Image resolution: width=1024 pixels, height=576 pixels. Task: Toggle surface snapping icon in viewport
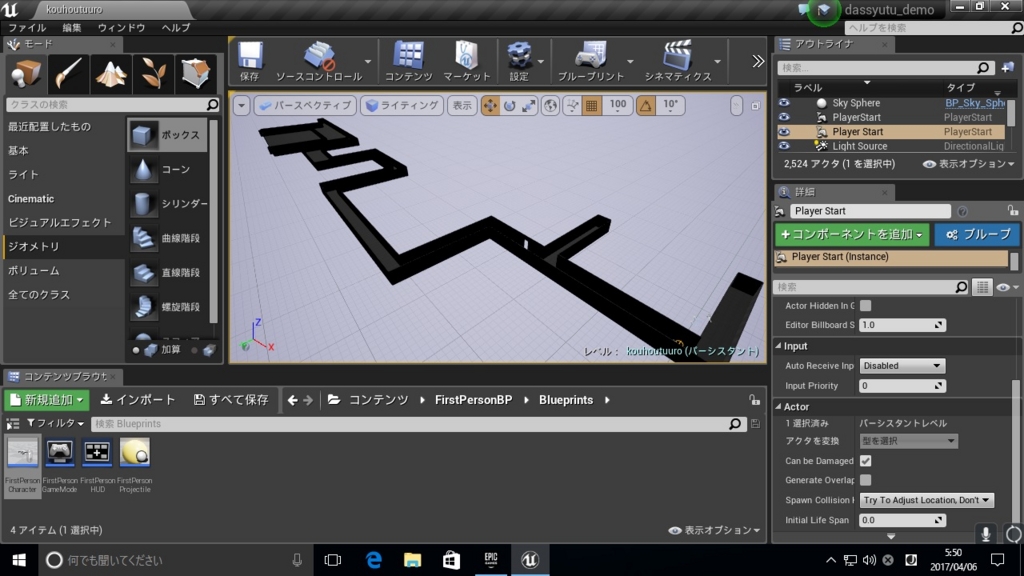[x=572, y=106]
